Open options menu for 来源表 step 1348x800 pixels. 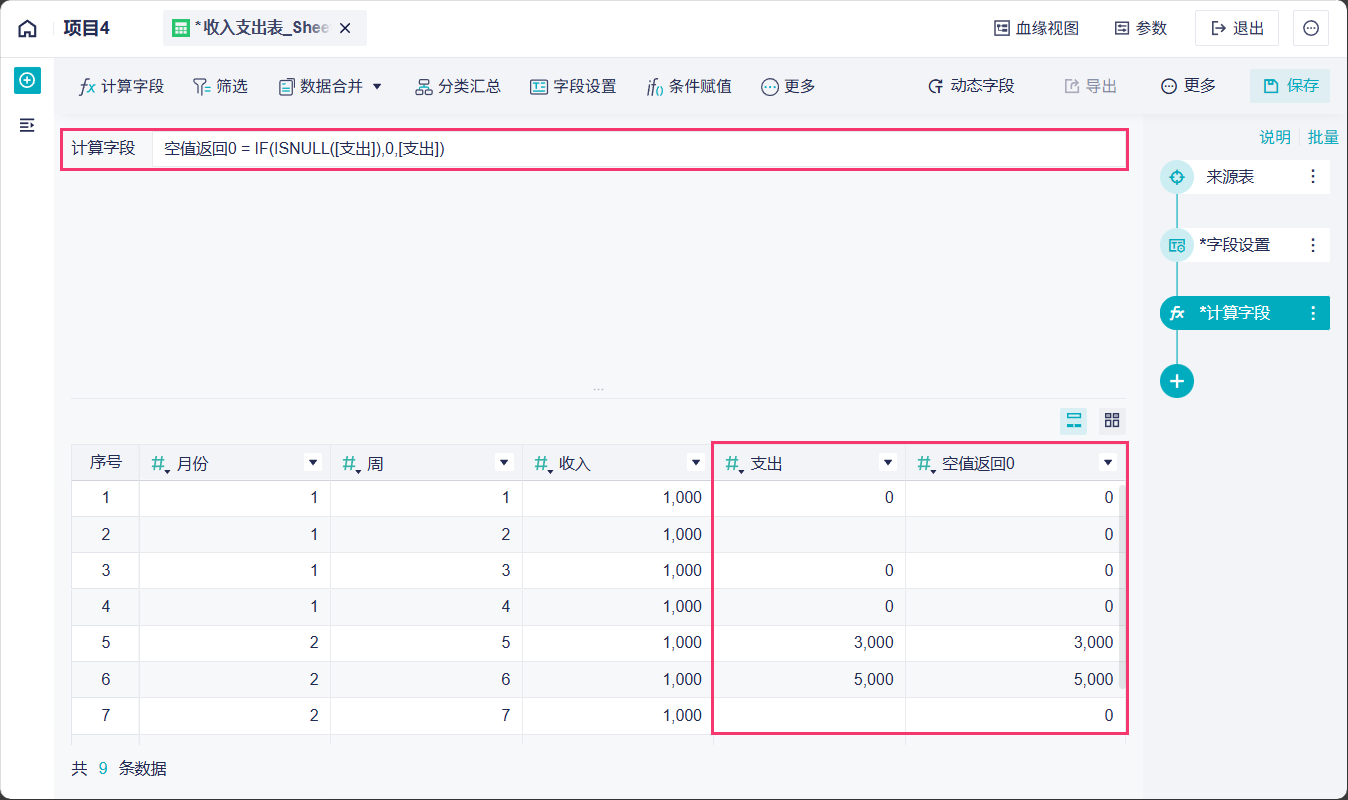(x=1313, y=177)
